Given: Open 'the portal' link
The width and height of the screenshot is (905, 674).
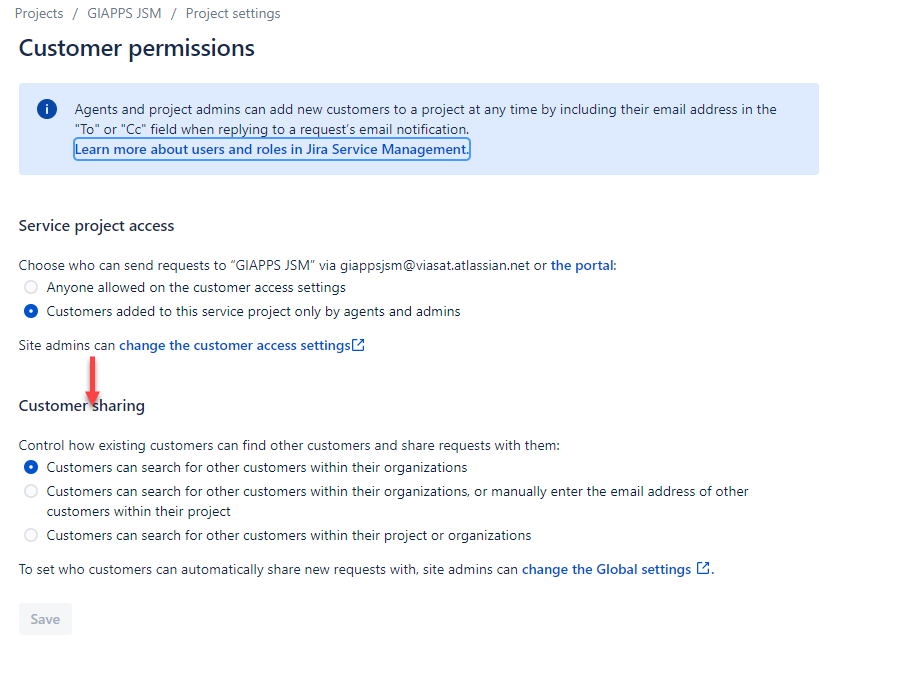Looking at the screenshot, I should coord(582,265).
